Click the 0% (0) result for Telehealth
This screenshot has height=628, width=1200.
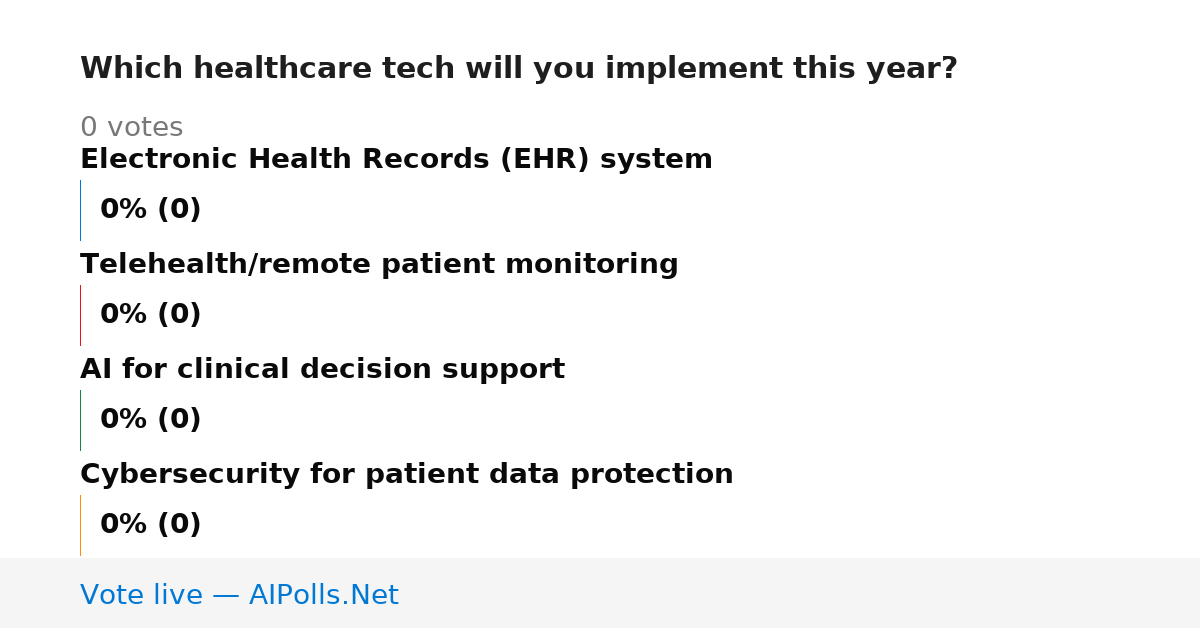(x=150, y=315)
